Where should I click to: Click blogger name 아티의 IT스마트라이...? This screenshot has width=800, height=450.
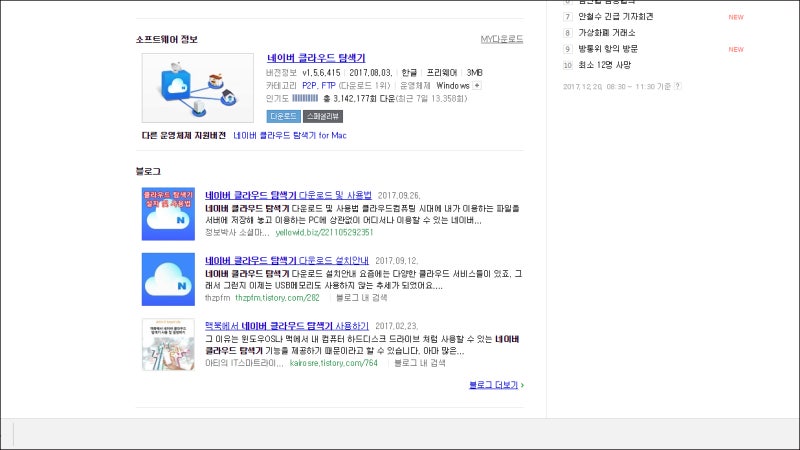coord(244,363)
